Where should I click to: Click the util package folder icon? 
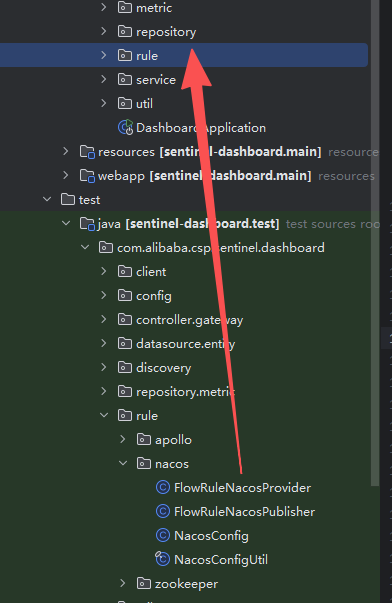125,103
